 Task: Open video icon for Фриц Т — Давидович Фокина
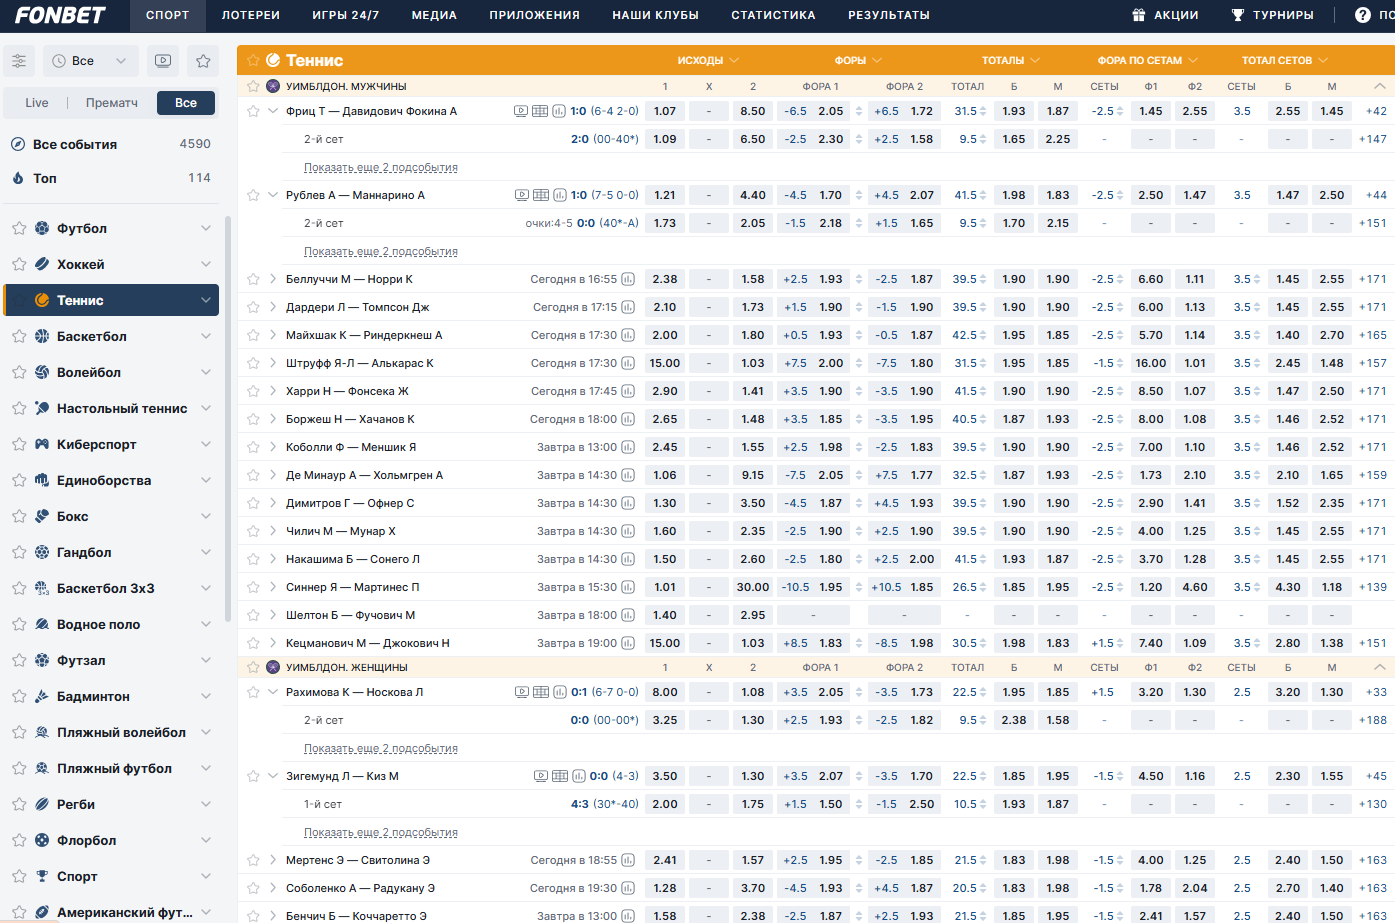point(521,111)
